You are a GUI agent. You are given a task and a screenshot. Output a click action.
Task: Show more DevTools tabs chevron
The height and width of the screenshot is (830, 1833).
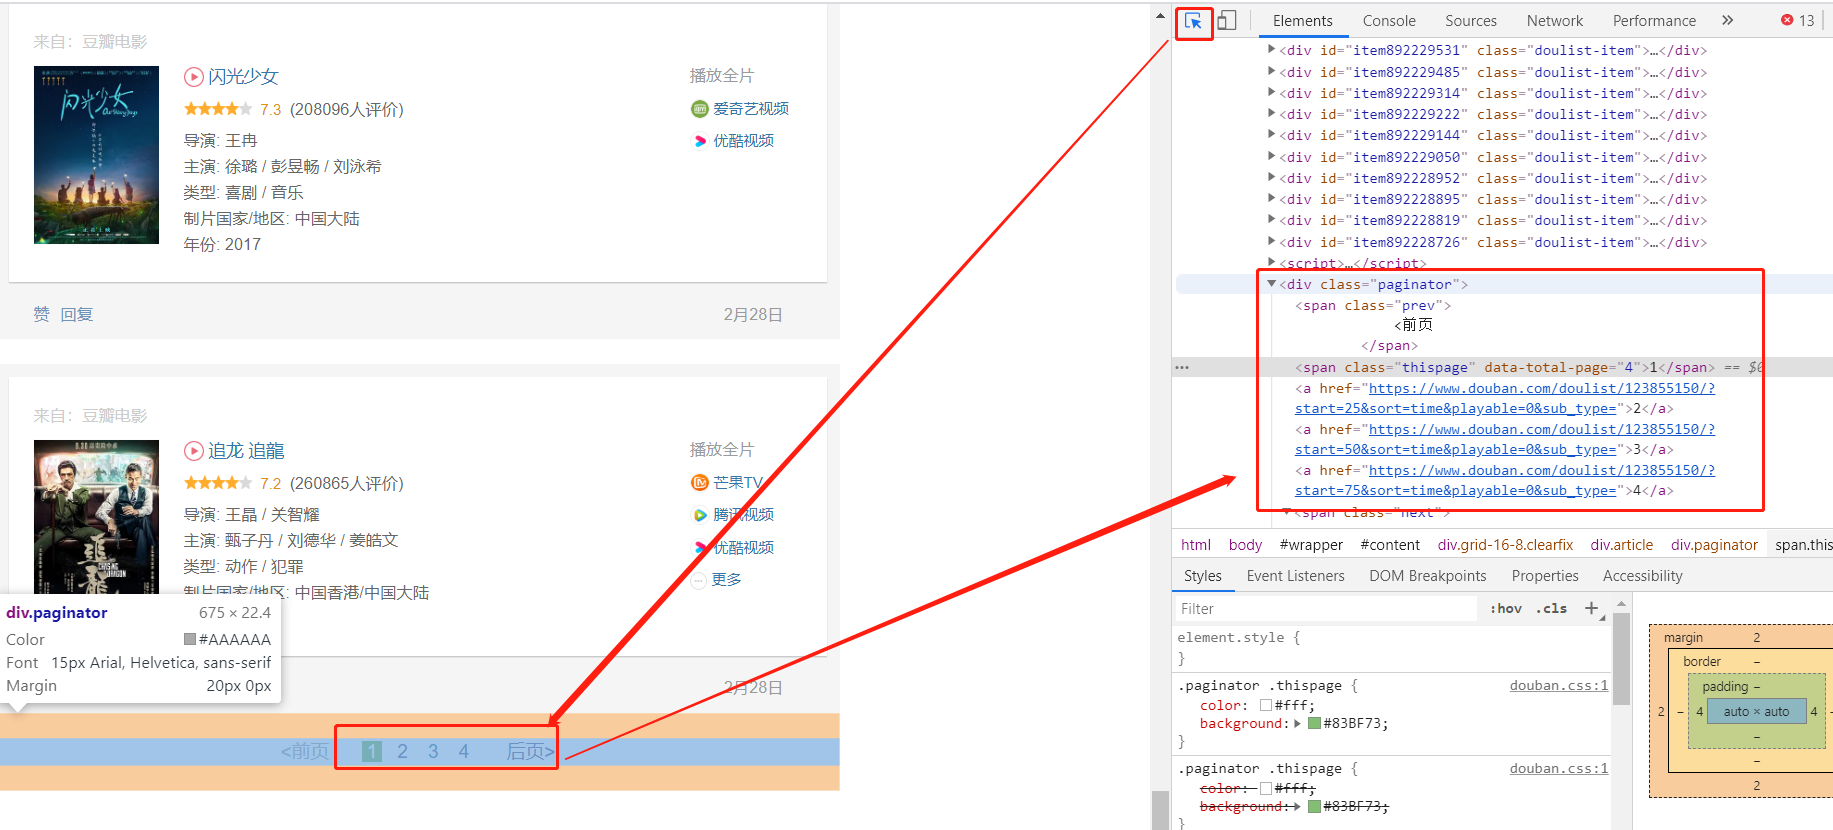[x=1727, y=20]
